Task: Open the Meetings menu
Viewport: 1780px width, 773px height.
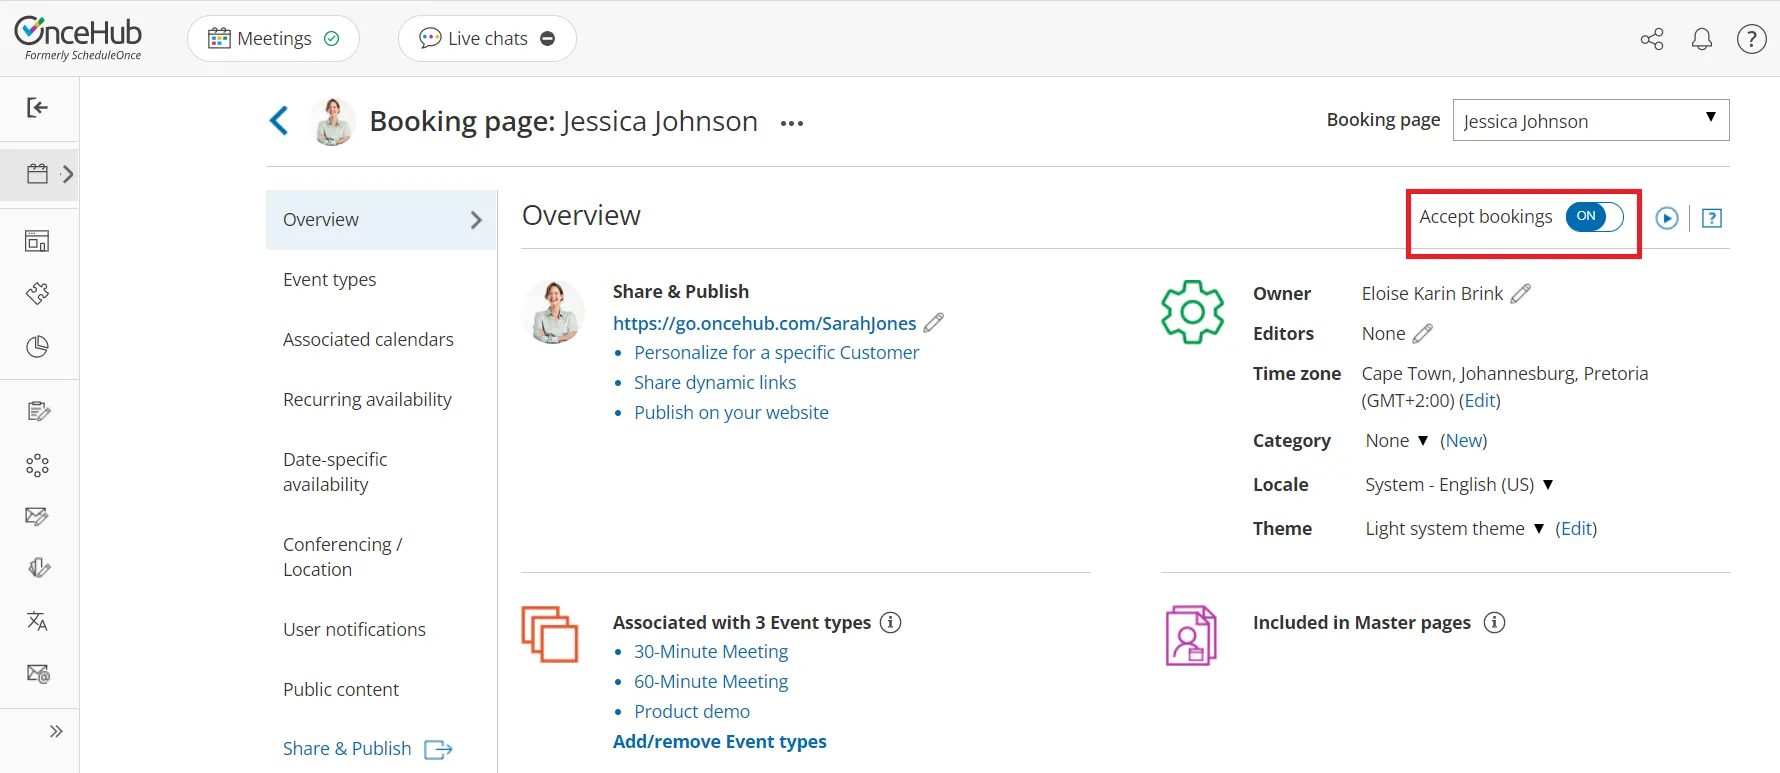Action: point(273,39)
